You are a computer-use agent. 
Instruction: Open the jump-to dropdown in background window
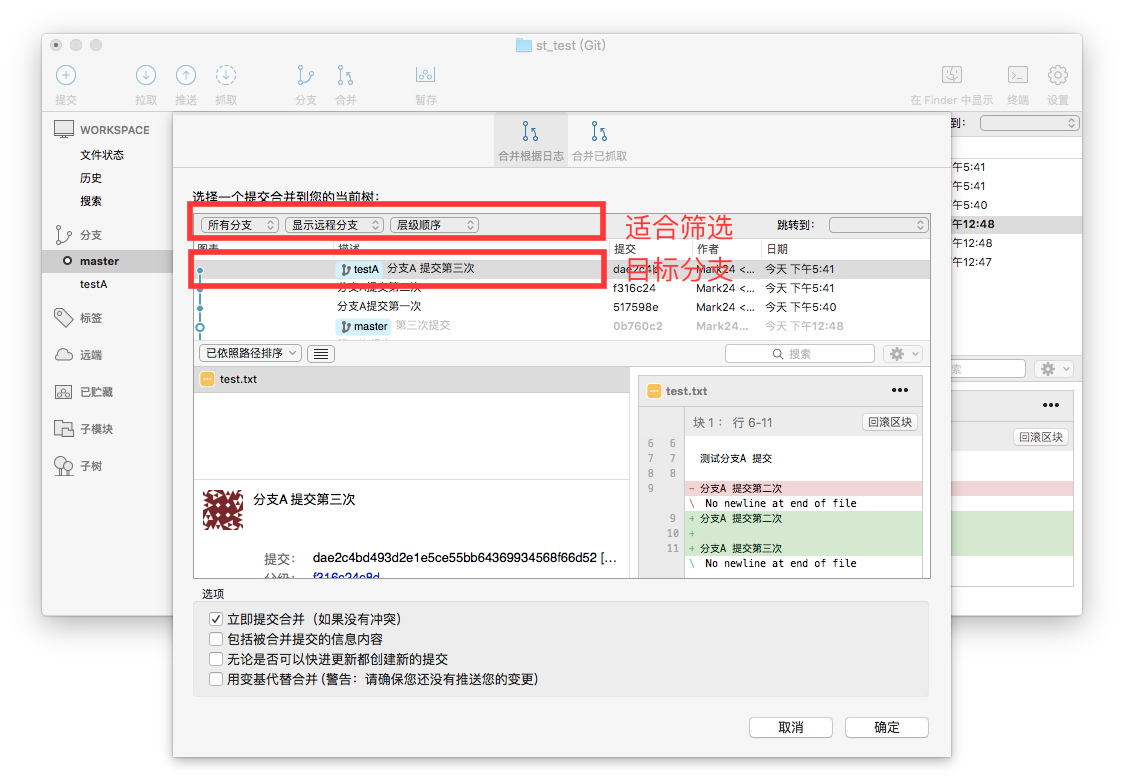click(1029, 123)
